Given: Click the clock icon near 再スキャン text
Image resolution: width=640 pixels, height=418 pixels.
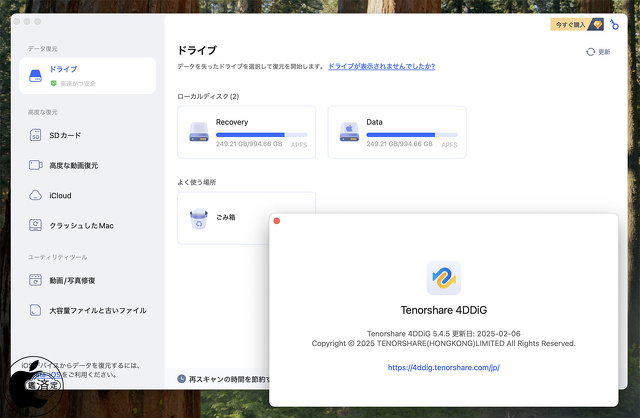Looking at the screenshot, I should click(x=182, y=379).
